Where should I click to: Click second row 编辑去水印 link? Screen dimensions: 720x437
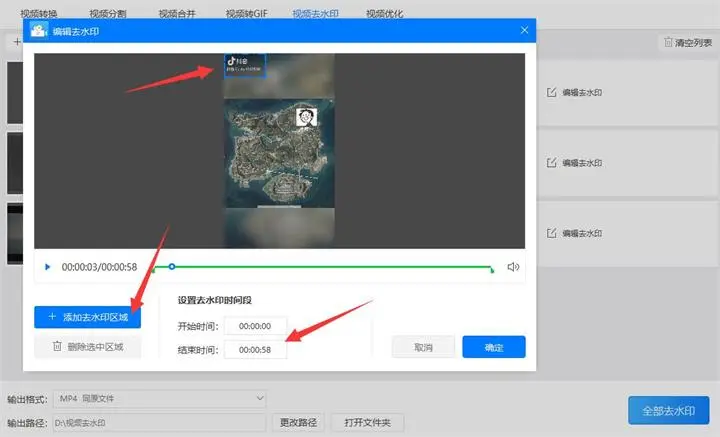tap(582, 163)
